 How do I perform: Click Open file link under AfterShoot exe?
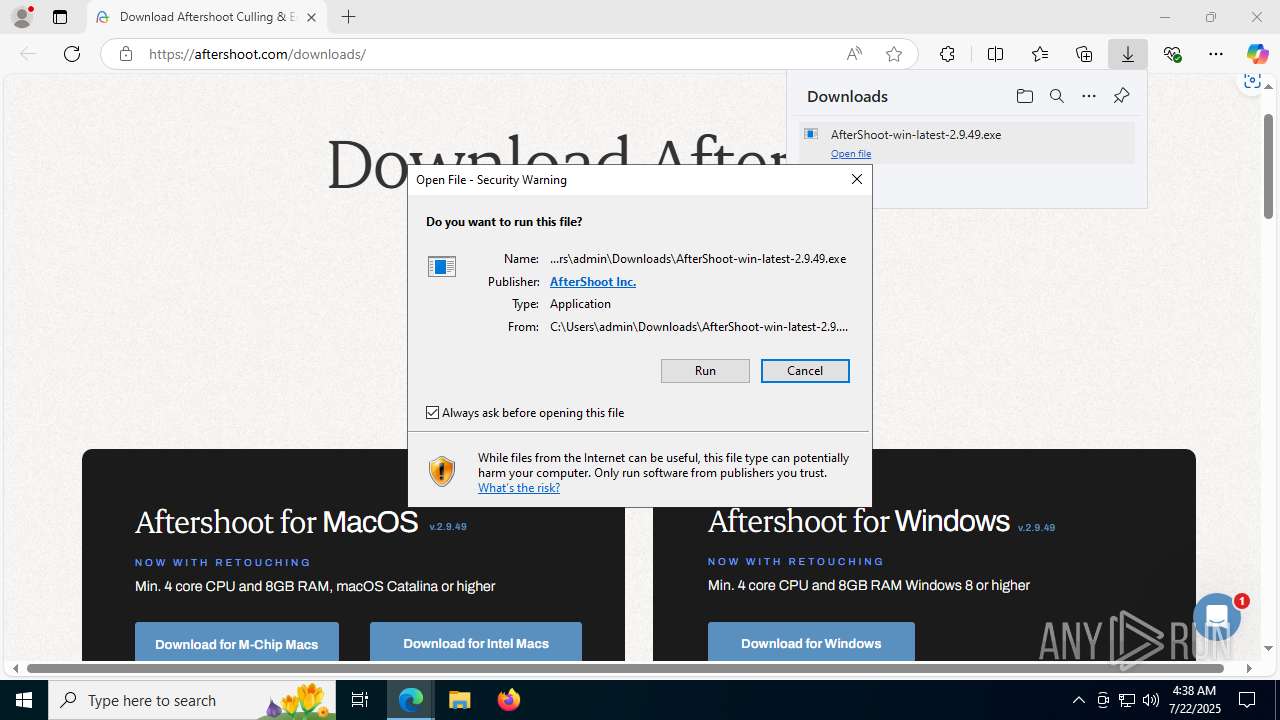coord(851,153)
